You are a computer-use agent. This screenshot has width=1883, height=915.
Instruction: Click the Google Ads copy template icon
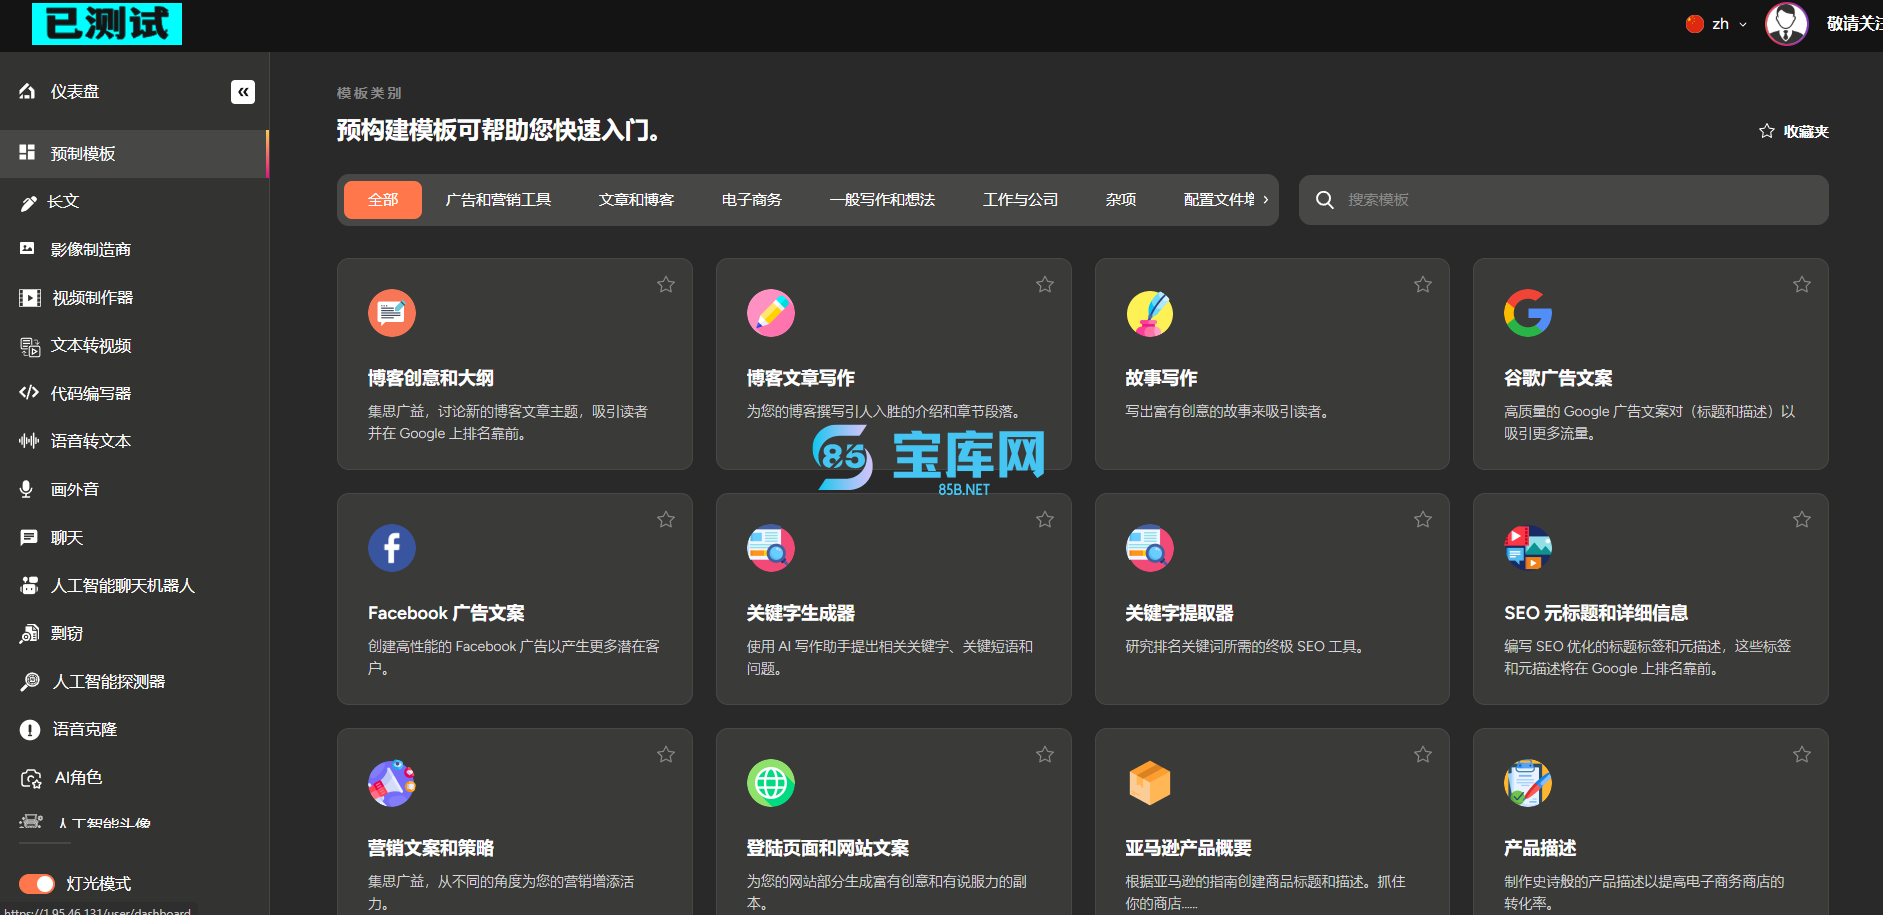1527,313
